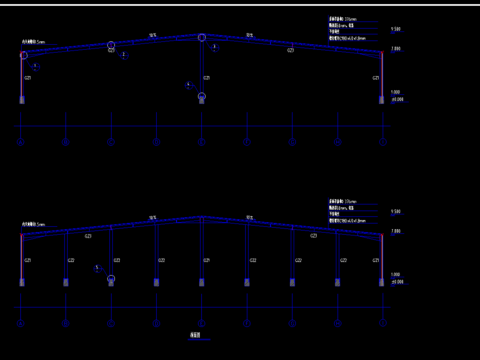
Task: Click the ±0.000 elevation mark in lower drawing
Action: coord(398,283)
